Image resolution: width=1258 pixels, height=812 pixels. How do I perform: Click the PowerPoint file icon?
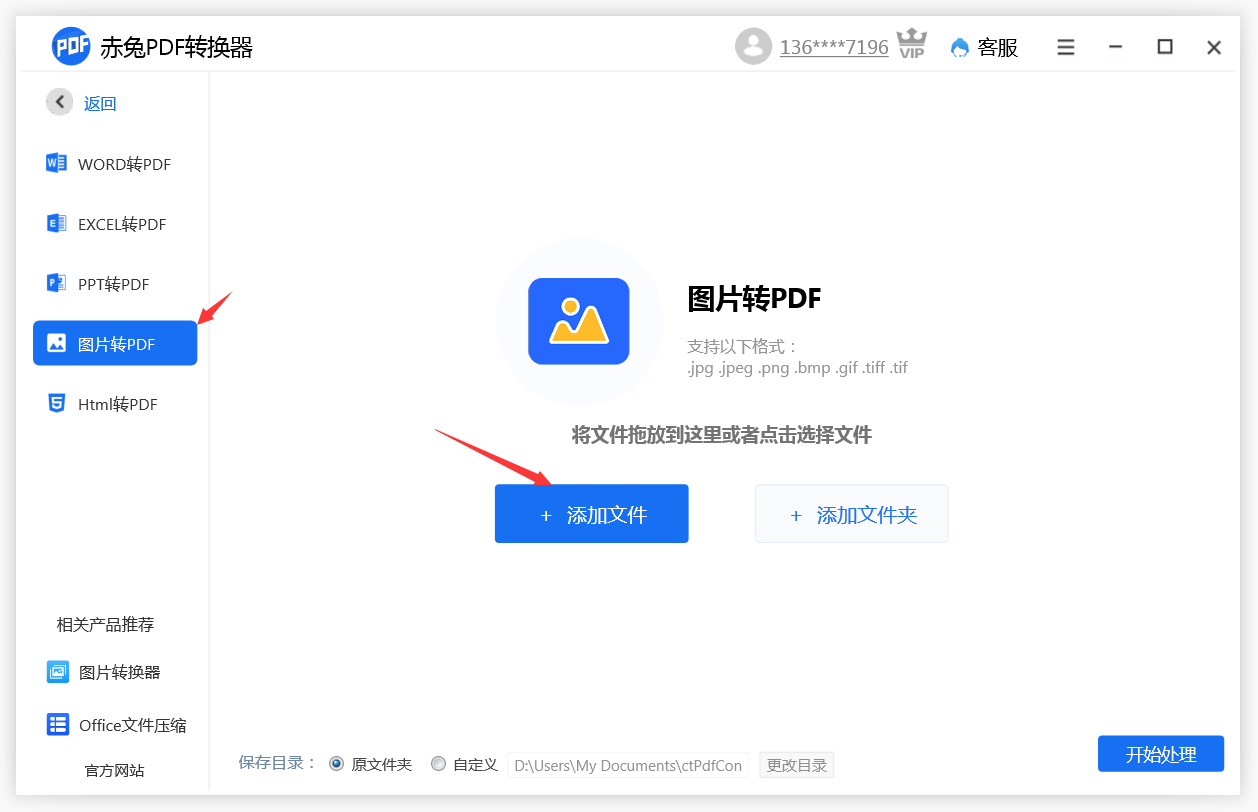pyautogui.click(x=57, y=283)
